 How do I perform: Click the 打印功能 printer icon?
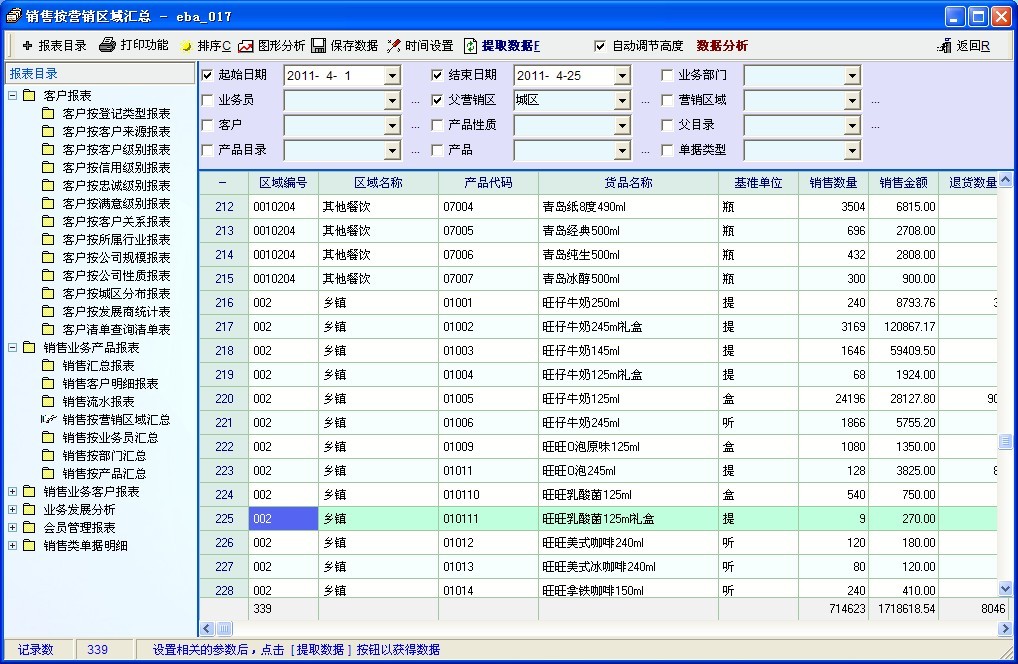107,45
